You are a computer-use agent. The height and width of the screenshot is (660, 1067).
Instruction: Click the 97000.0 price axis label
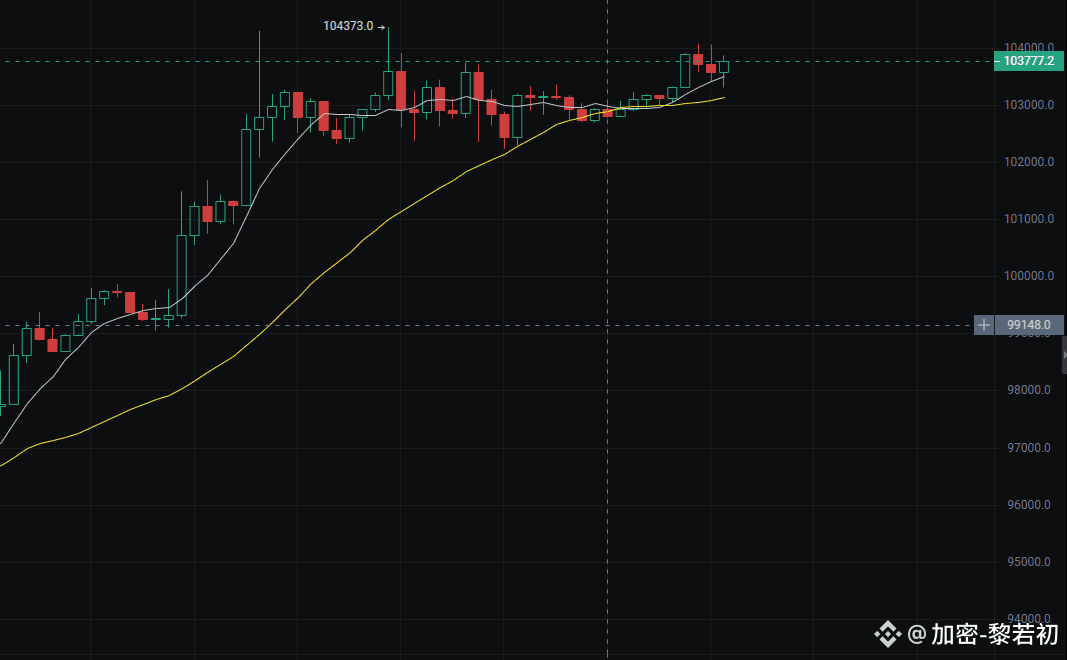pos(1029,448)
